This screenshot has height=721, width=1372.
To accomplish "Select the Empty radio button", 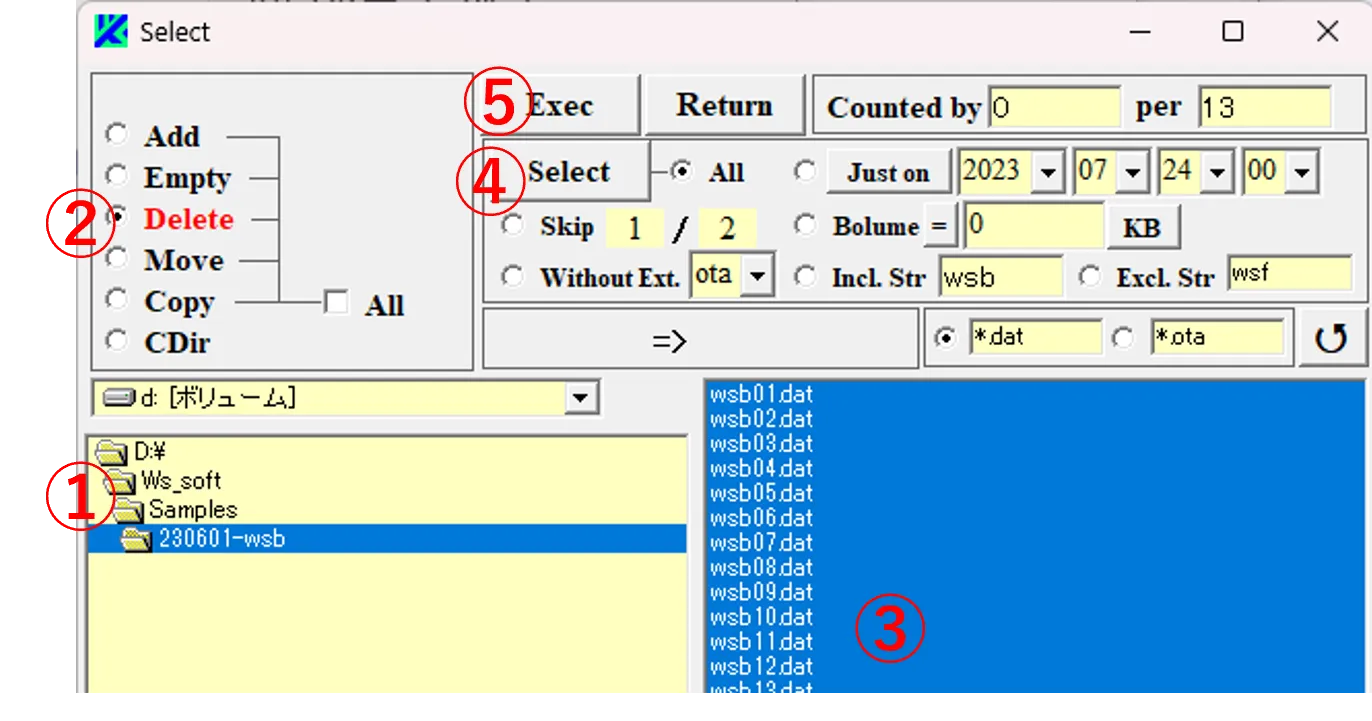I will (x=117, y=176).
